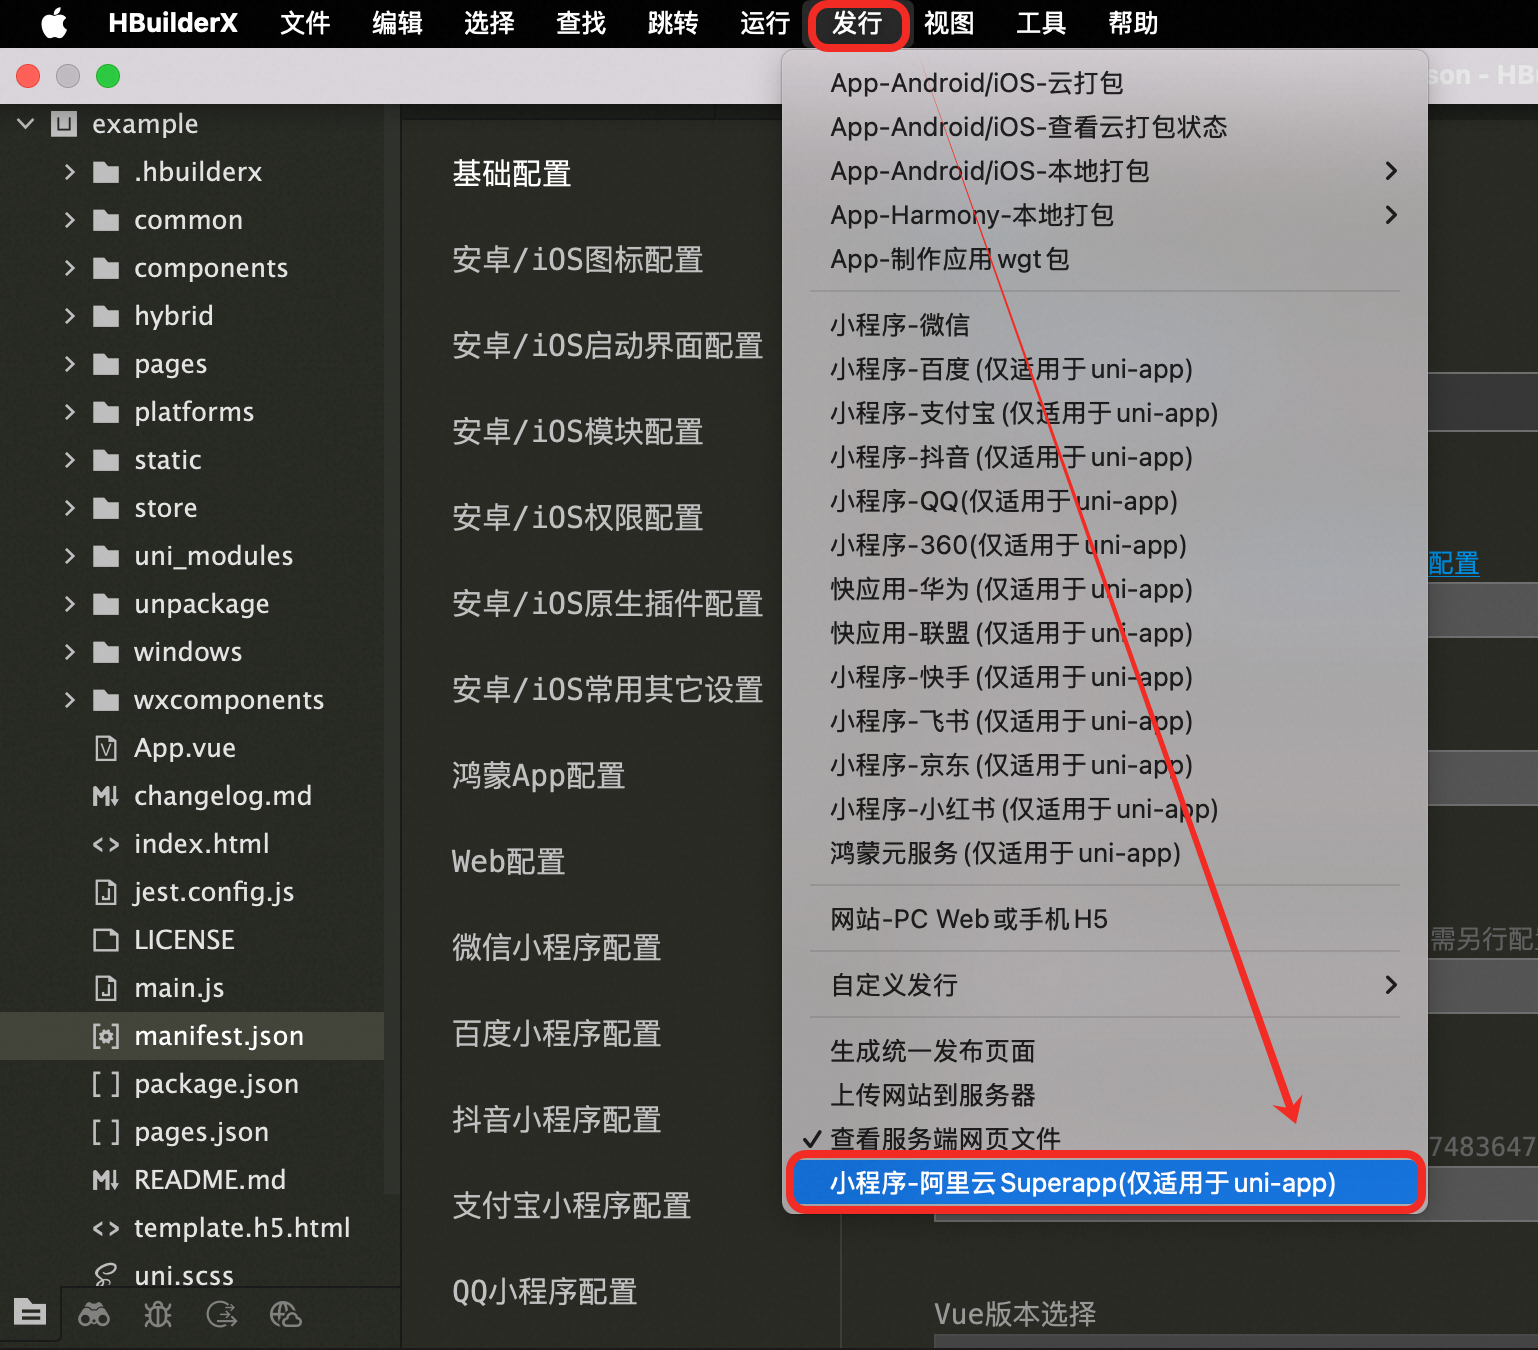Viewport: 1538px width, 1350px height.
Task: Expand the wxcomponents folder chevron
Action: 70,700
